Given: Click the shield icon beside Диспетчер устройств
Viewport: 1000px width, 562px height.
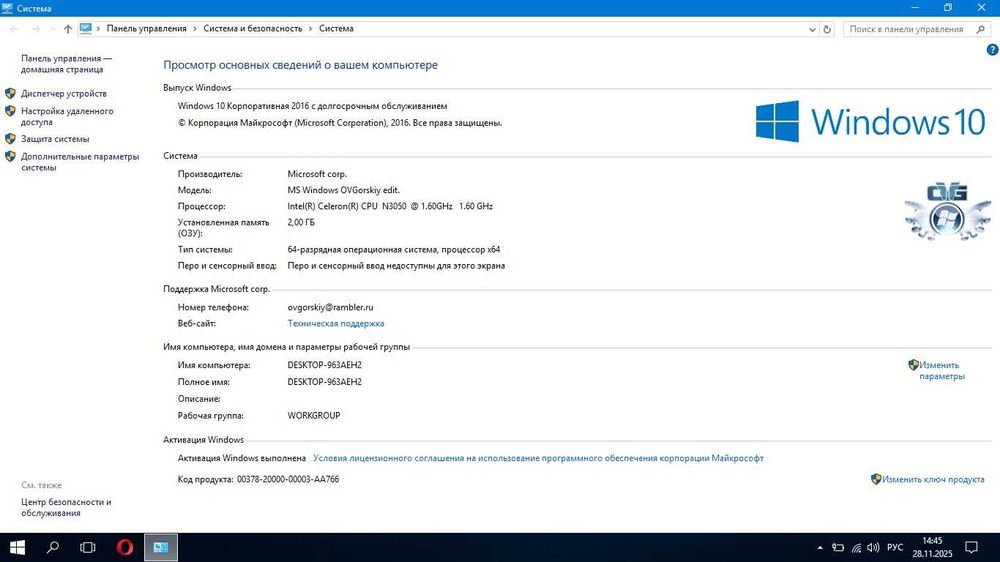Looking at the screenshot, I should tap(10, 93).
